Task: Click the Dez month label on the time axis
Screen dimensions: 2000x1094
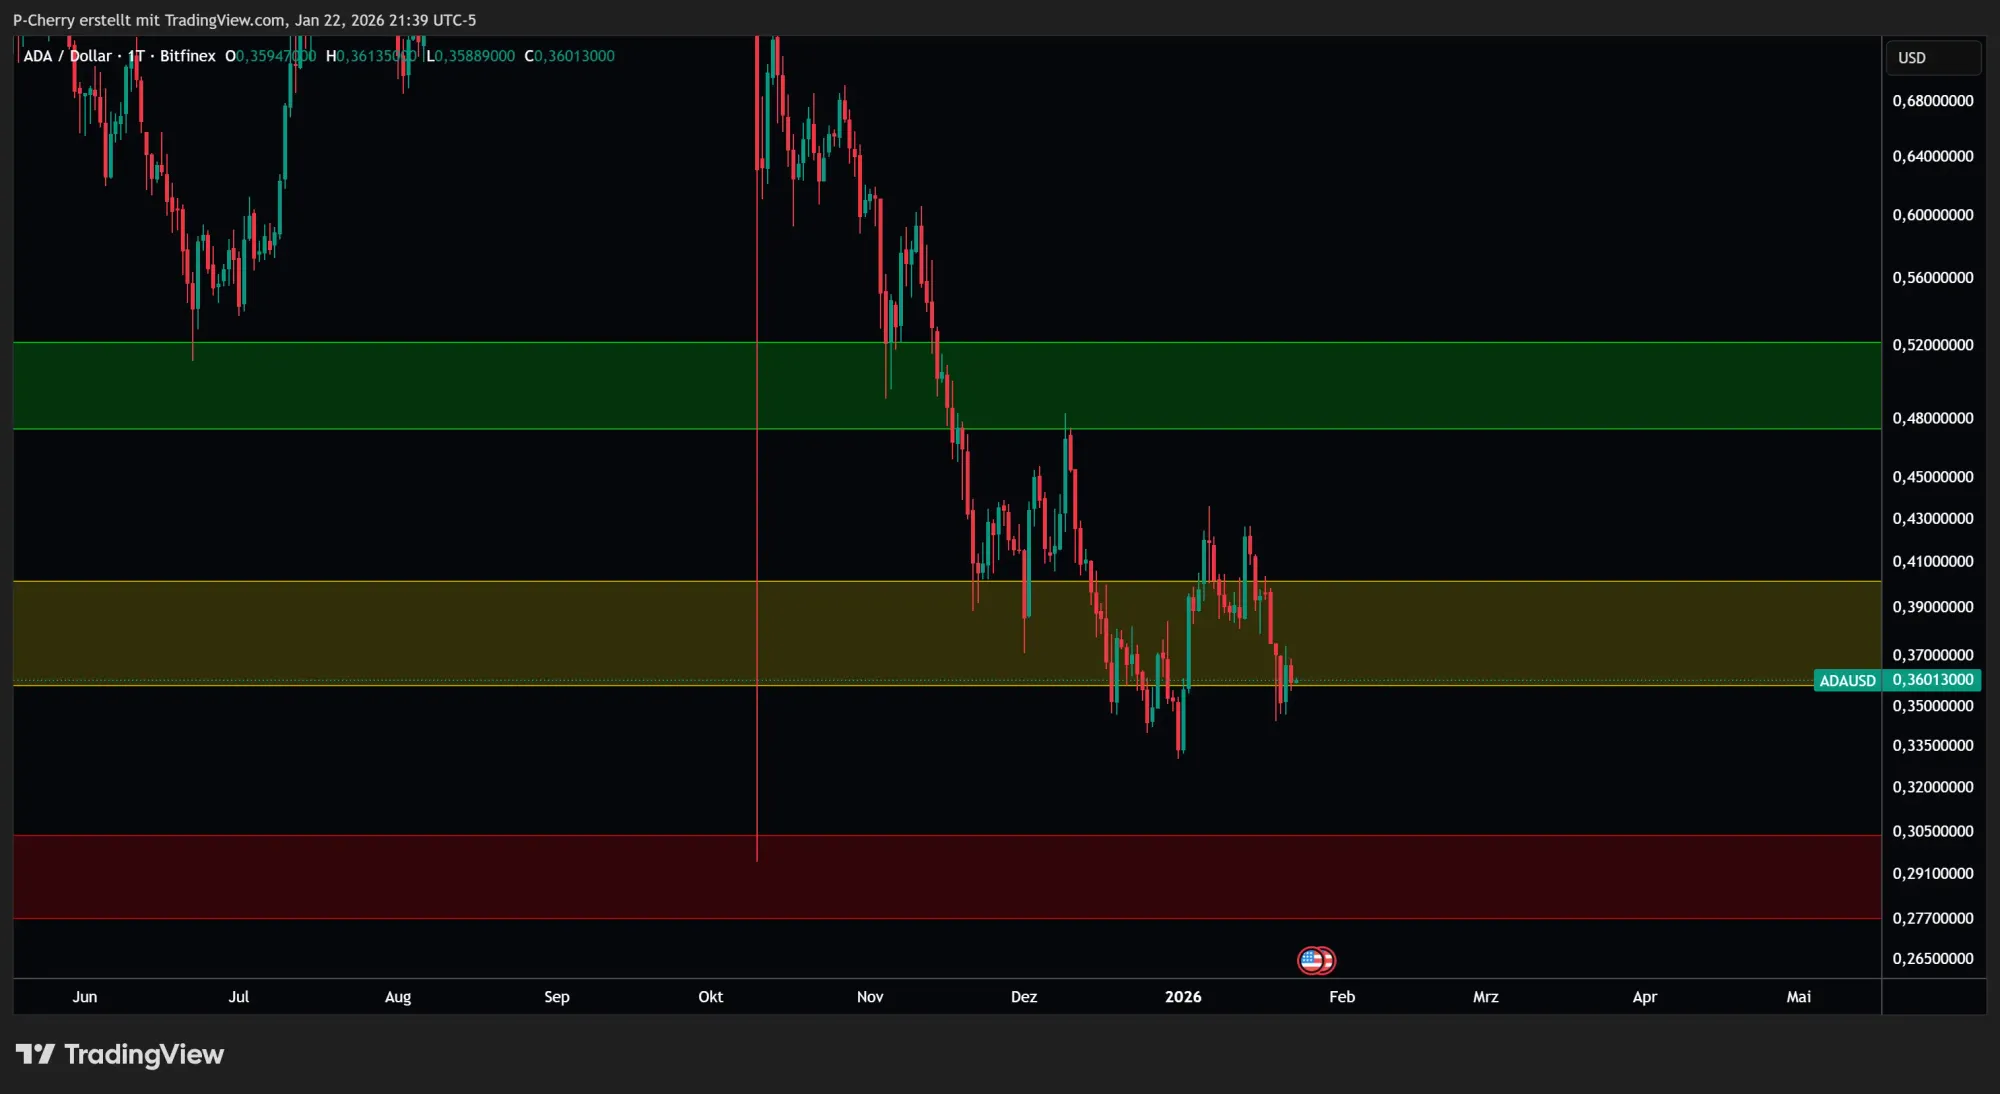Action: coord(1023,997)
